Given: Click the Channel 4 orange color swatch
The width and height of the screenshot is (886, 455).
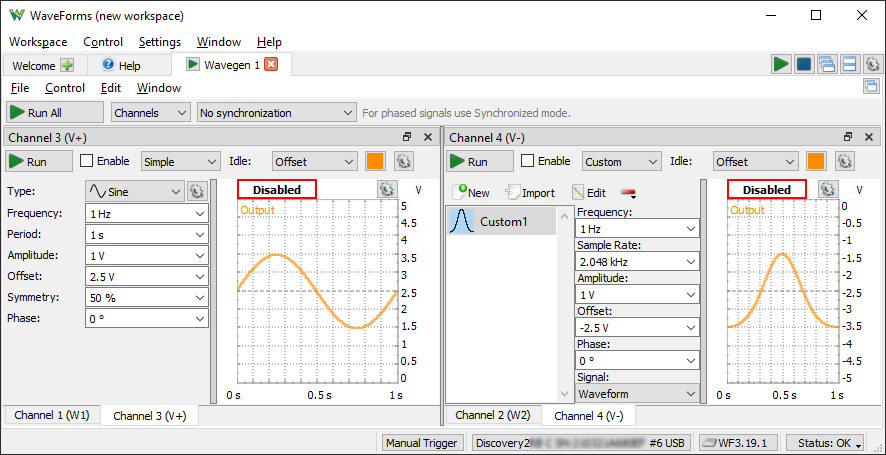Looking at the screenshot, I should point(815,161).
